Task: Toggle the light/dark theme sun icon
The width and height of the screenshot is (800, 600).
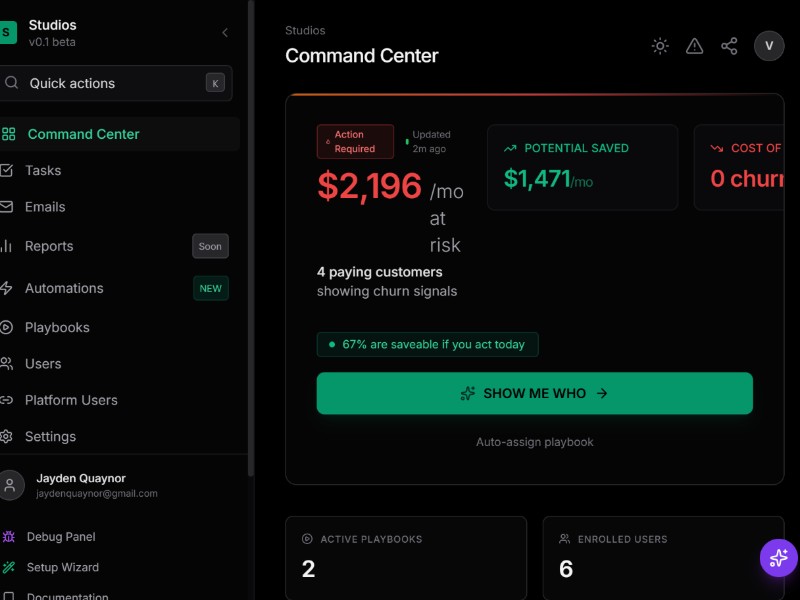Action: pos(660,46)
